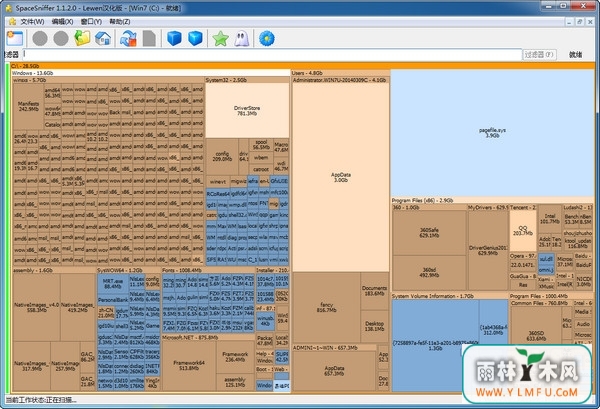600x409 pixels.
Task: Select the 360Safe 629.1Mb block
Action: click(x=429, y=233)
